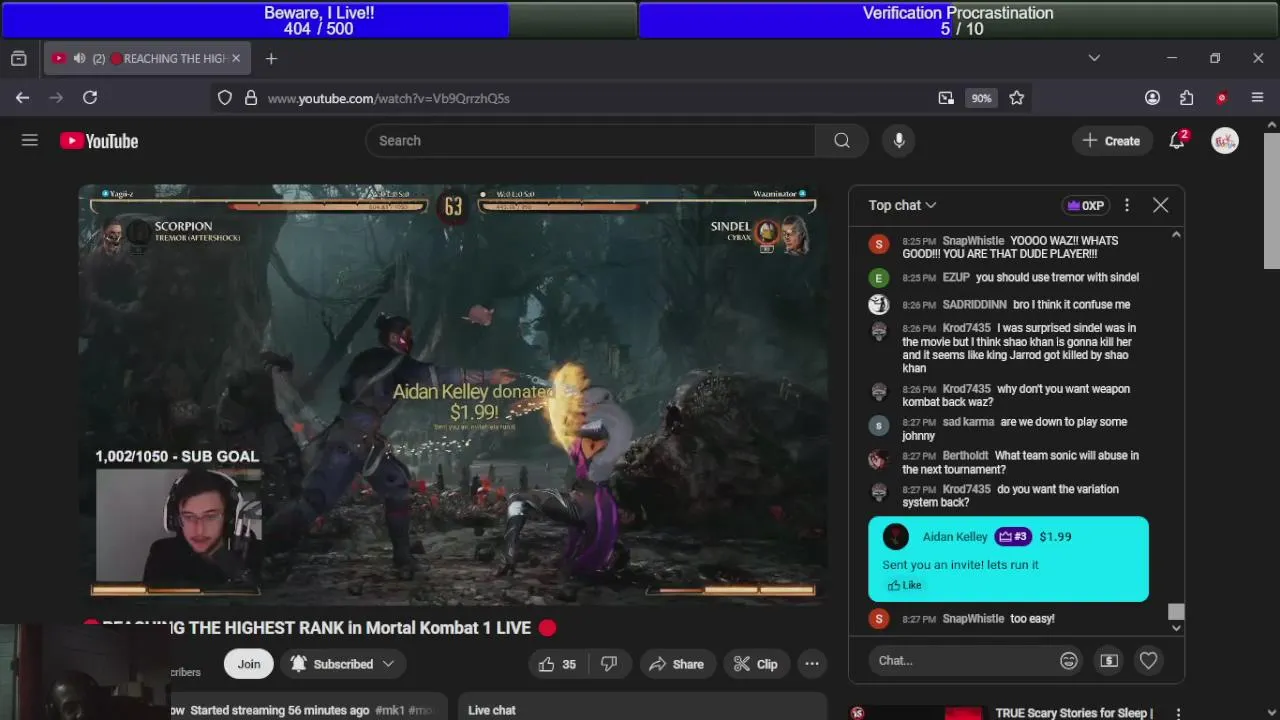Click the sad karma chat avatar
The width and height of the screenshot is (1280, 720).
click(879, 426)
